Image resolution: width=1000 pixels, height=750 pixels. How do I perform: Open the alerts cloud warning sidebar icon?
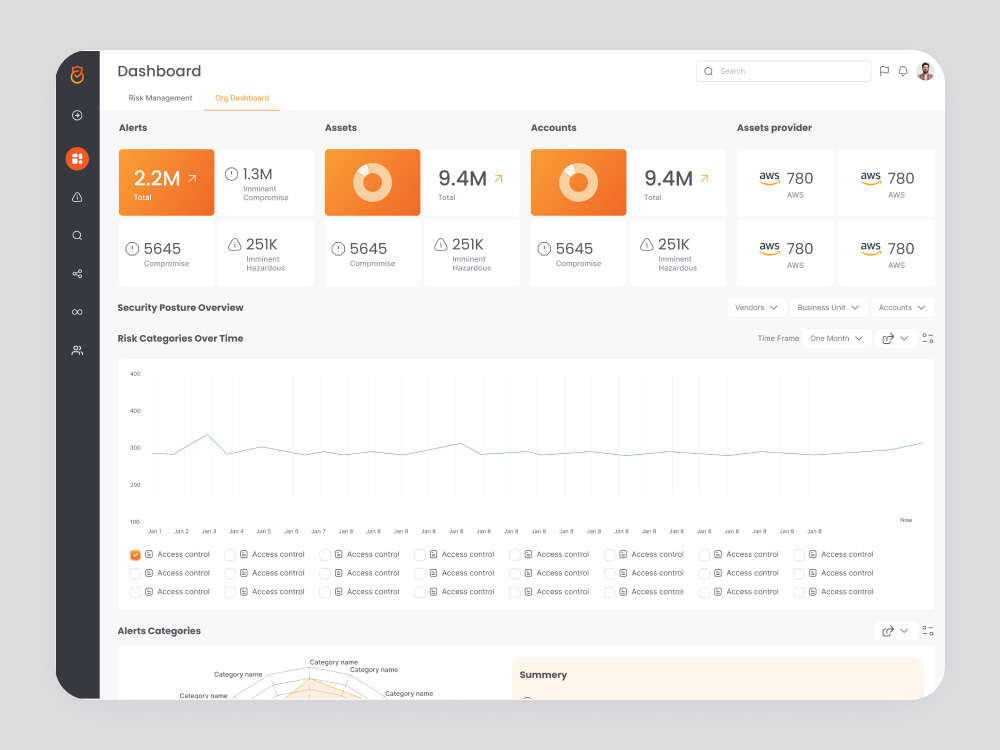tap(77, 197)
